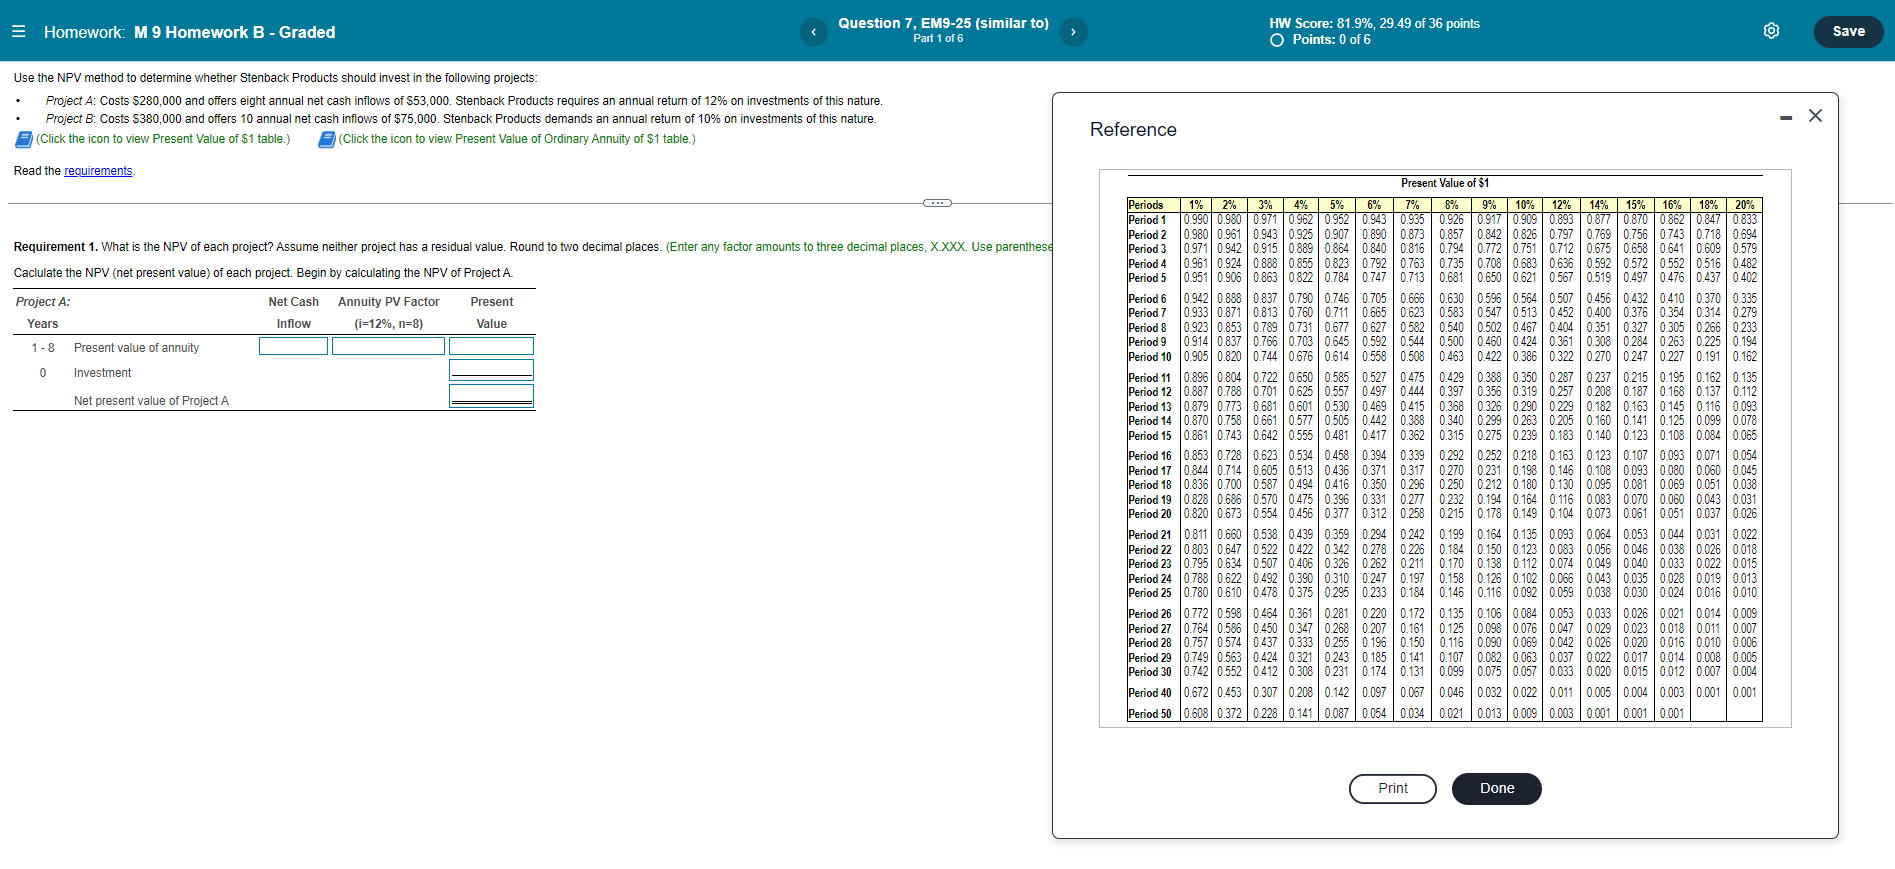
Task: Click the 'Present value of annuity' row label
Action: coord(136,348)
